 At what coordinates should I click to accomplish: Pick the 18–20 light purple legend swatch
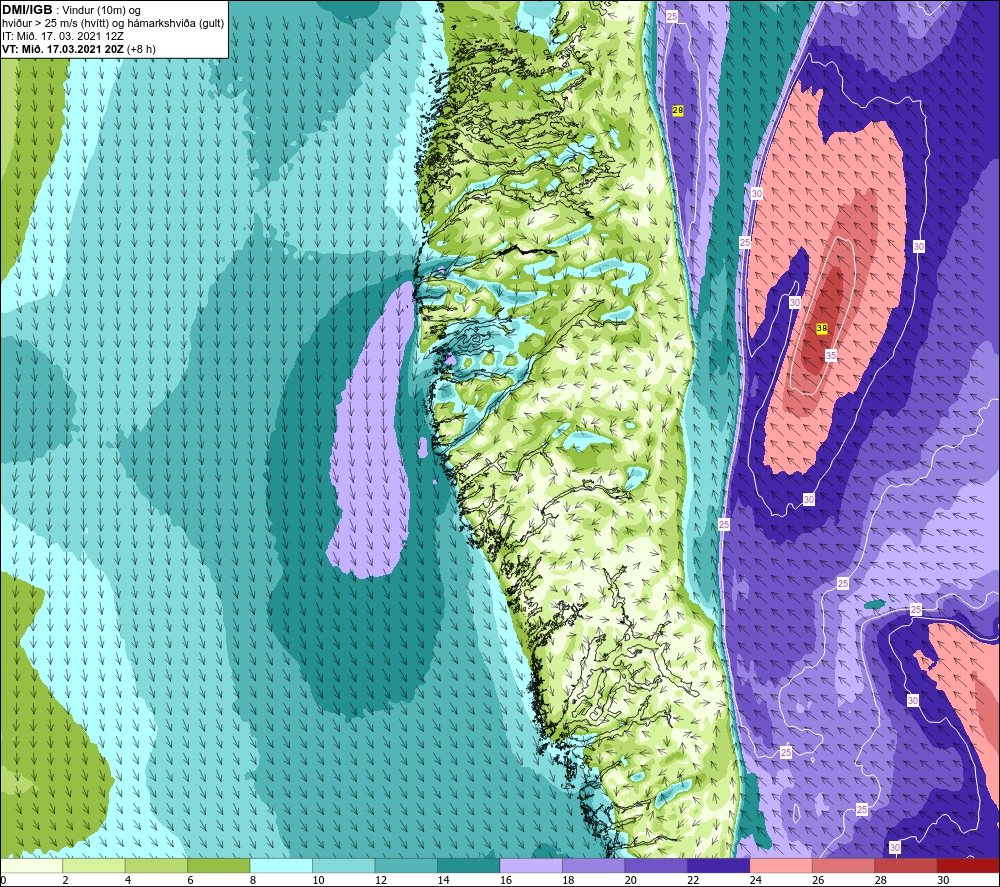(x=594, y=866)
